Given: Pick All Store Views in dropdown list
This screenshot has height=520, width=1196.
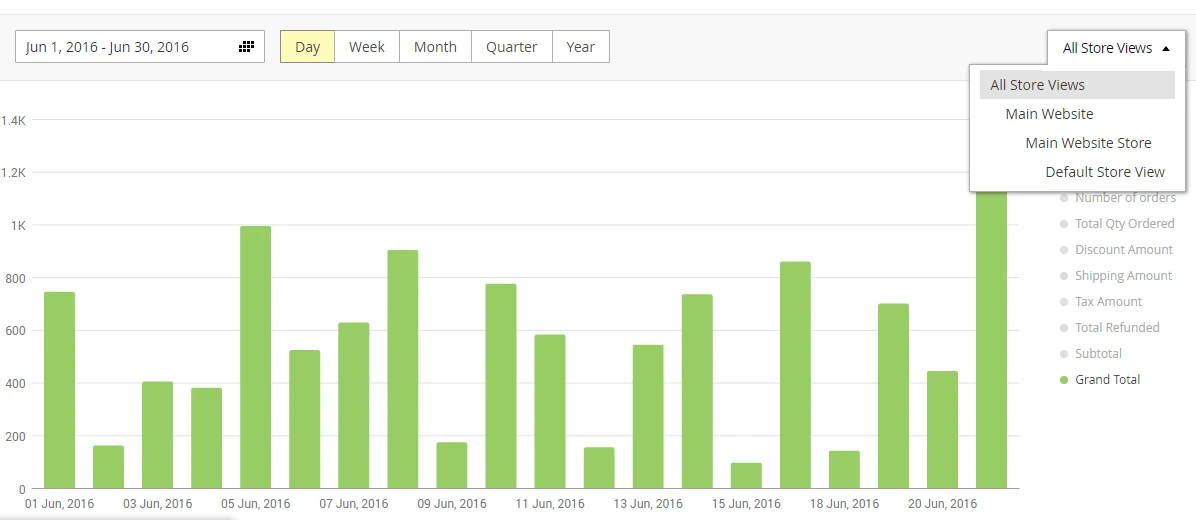Looking at the screenshot, I should [x=1037, y=85].
